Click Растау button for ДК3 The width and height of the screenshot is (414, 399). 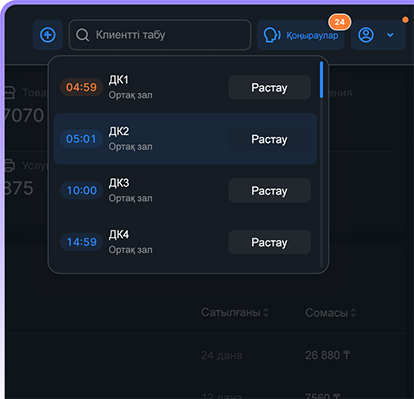point(270,190)
